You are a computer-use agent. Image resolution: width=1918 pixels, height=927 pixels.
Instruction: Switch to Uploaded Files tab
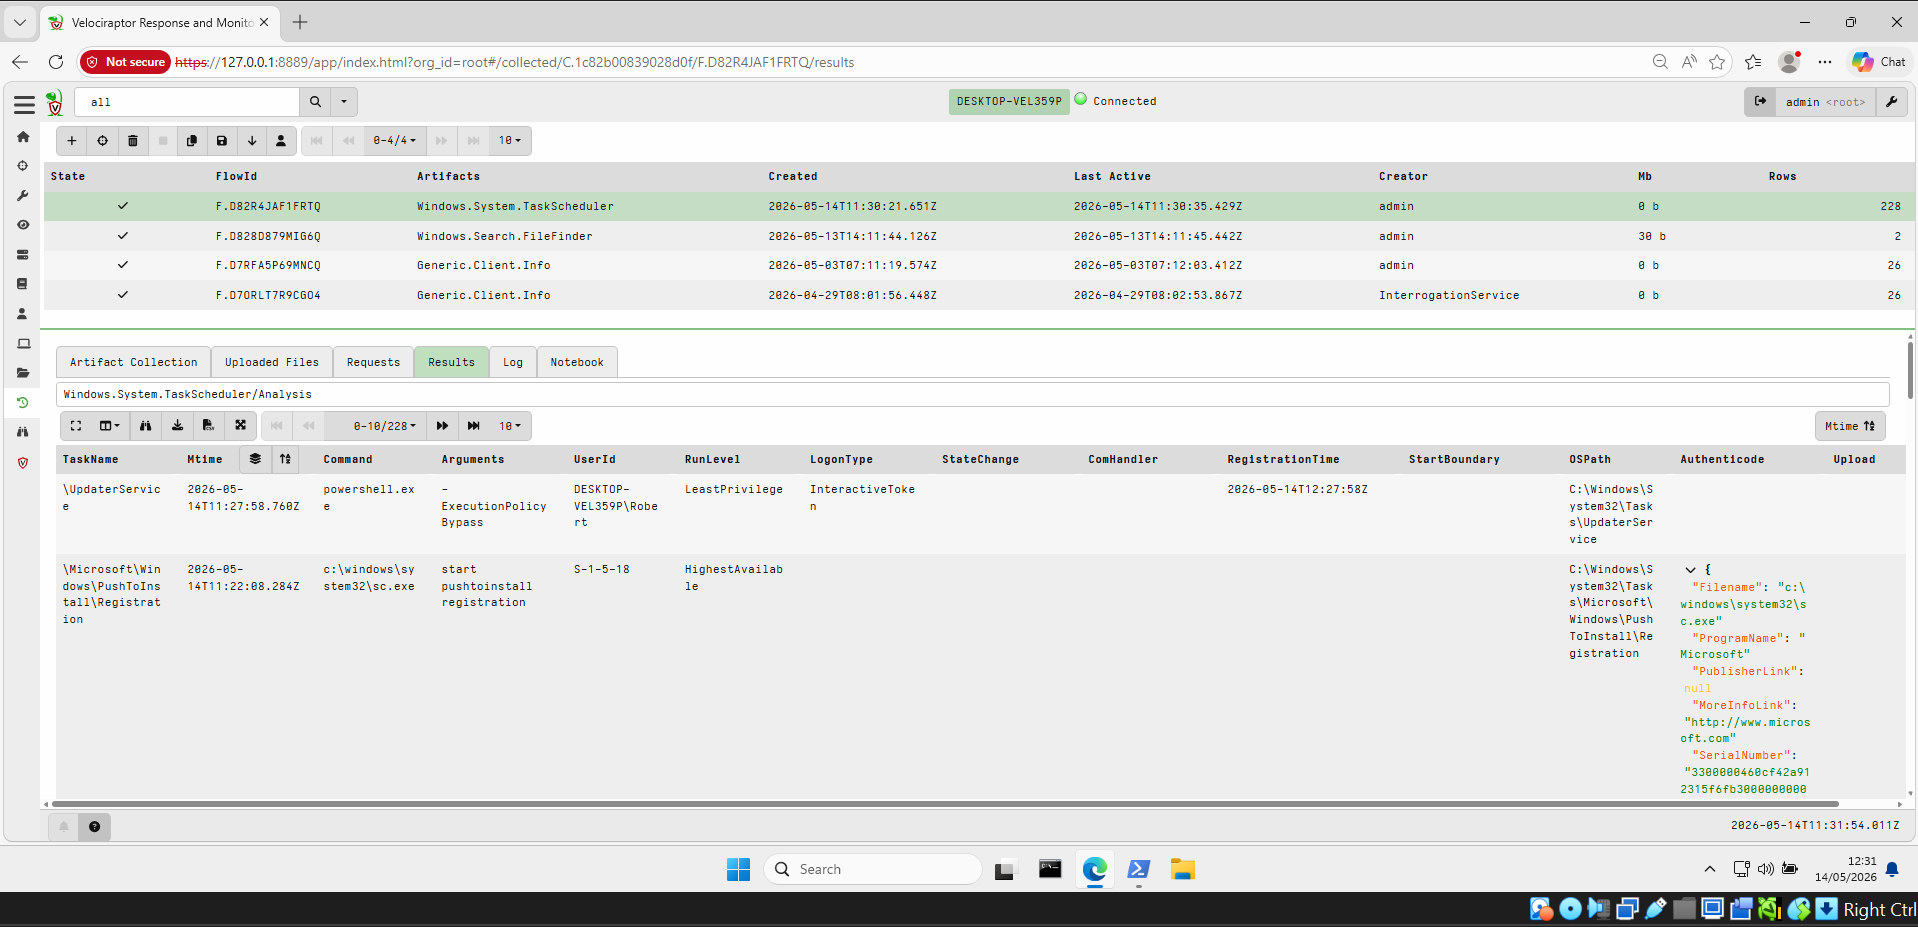(272, 362)
